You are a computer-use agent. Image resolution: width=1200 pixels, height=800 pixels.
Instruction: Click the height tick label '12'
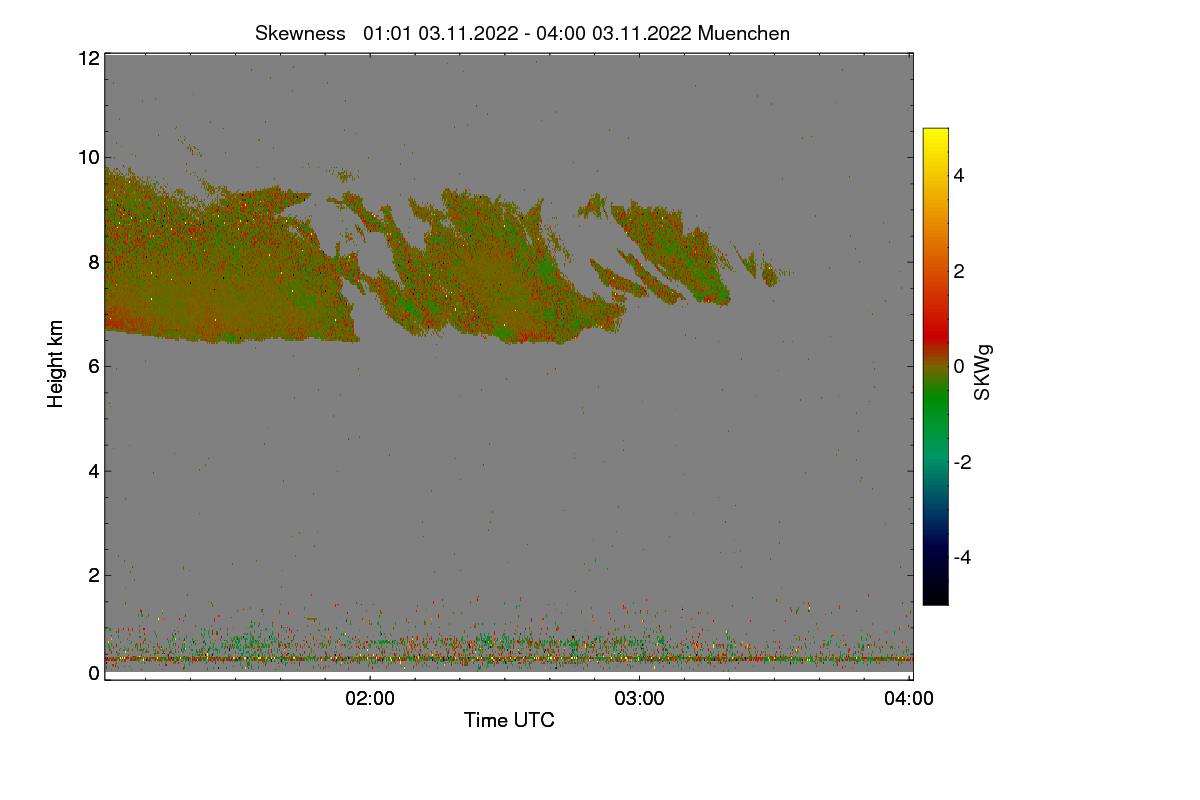(88, 58)
